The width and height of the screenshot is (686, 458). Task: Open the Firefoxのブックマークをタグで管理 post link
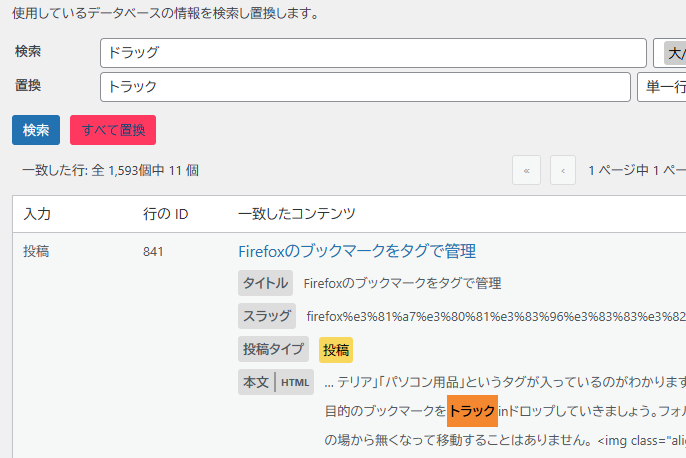click(x=356, y=251)
